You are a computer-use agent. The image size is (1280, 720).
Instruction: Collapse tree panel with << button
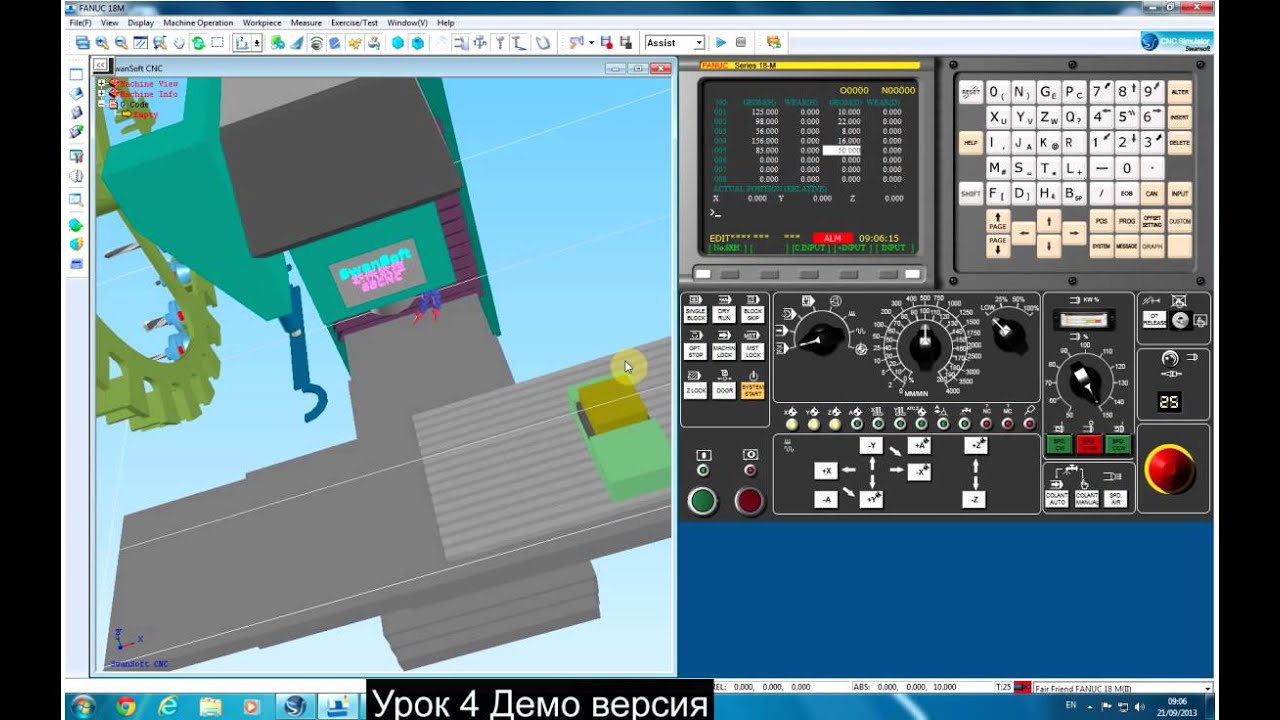click(x=100, y=65)
